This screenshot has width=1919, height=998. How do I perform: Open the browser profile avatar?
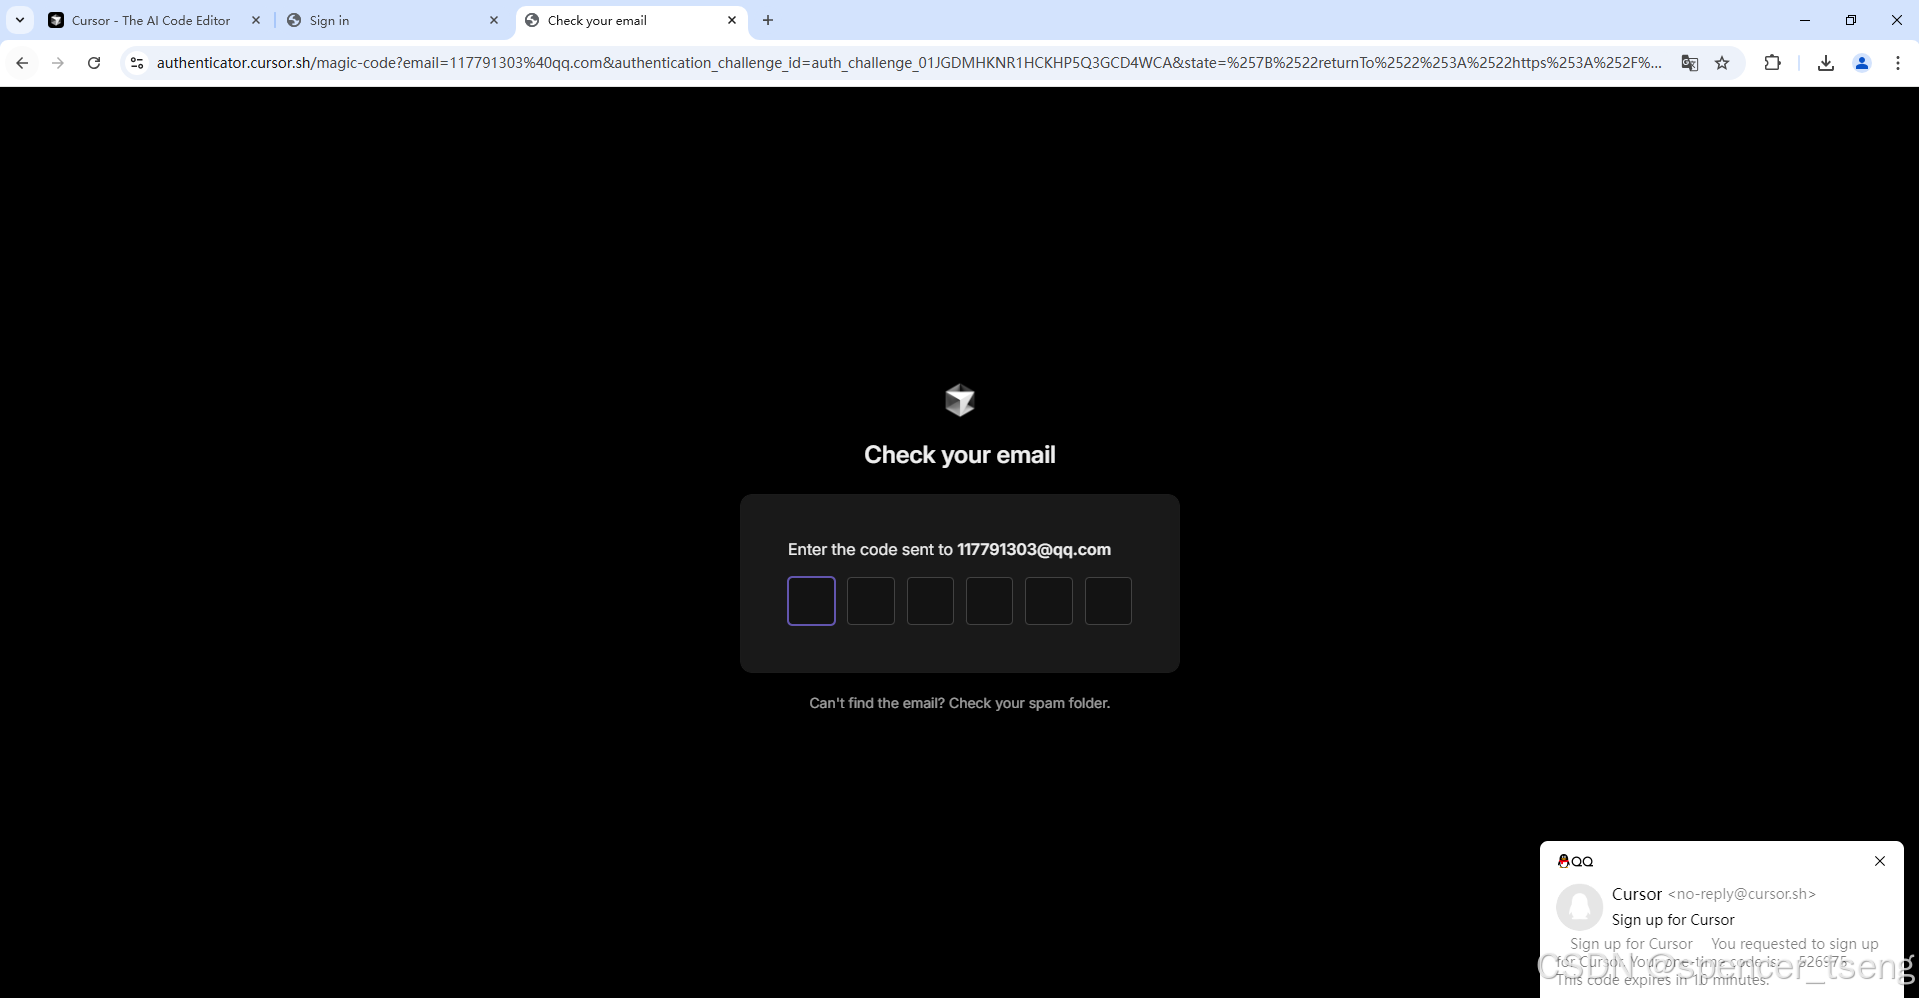1862,63
